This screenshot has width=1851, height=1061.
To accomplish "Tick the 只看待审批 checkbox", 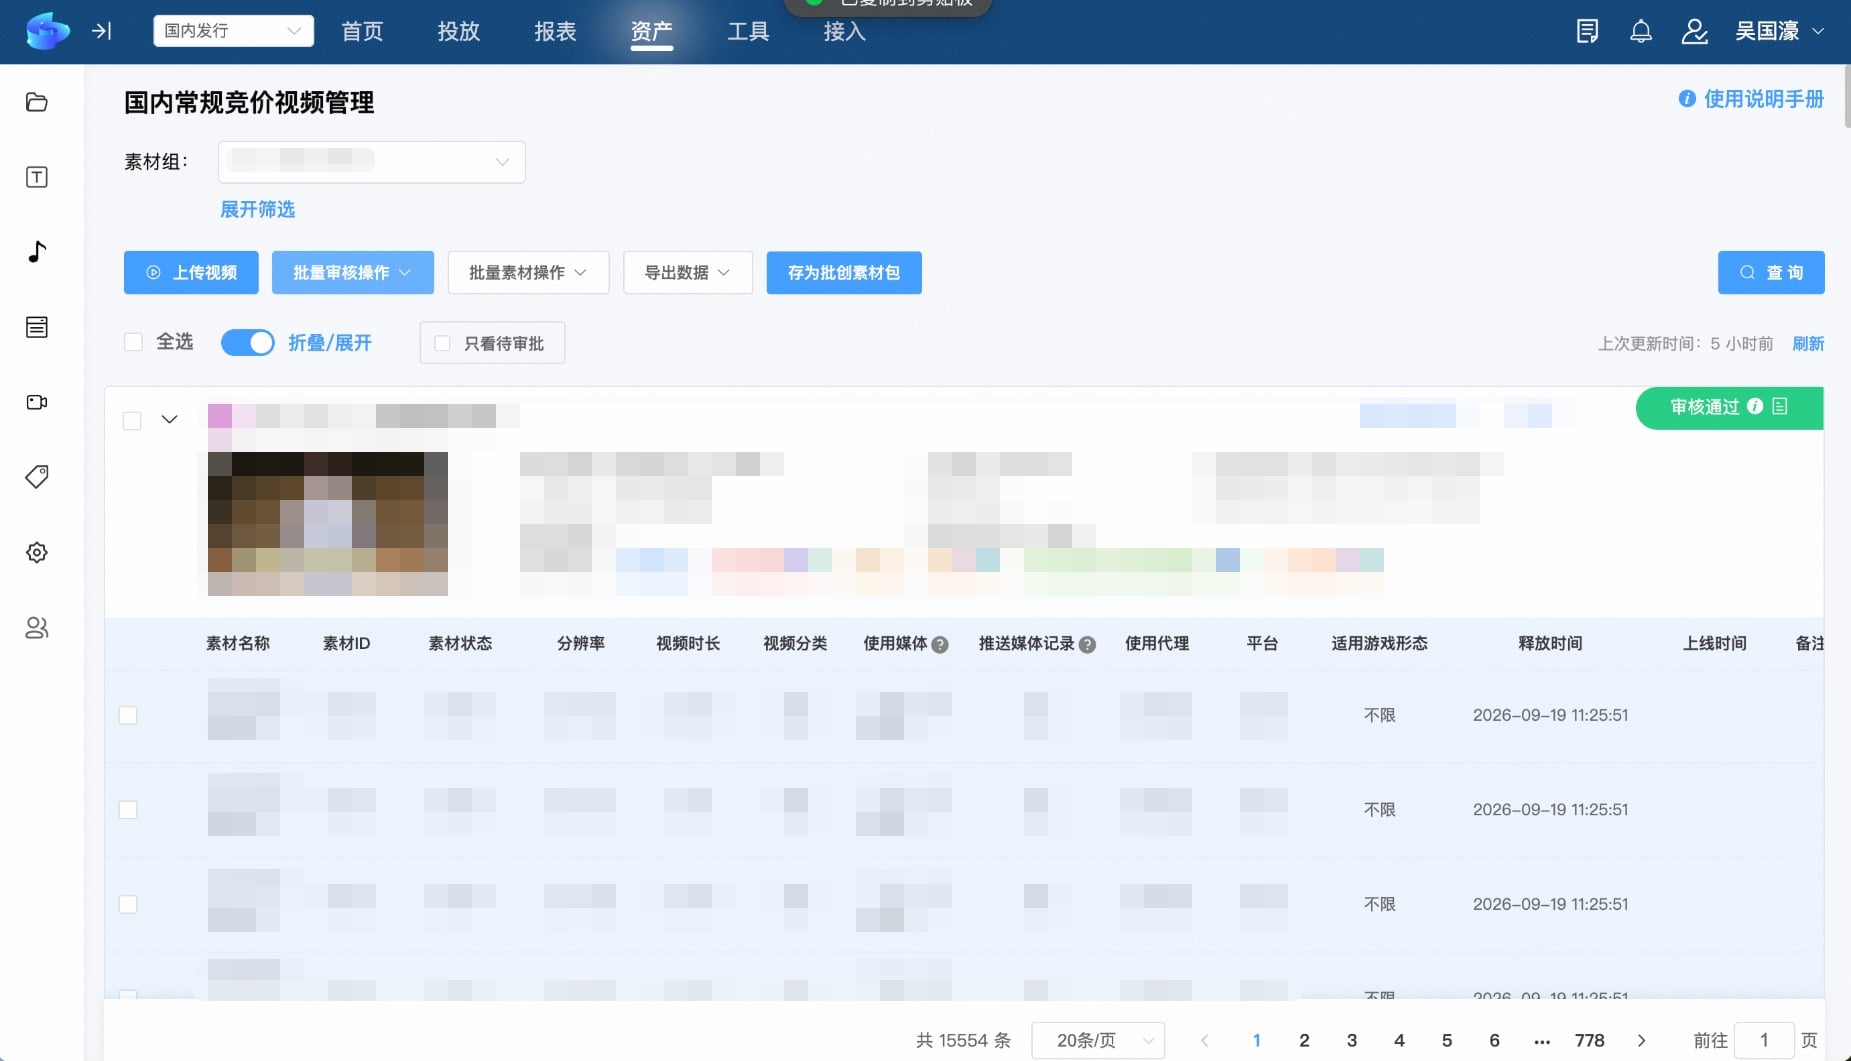I will click(x=442, y=343).
